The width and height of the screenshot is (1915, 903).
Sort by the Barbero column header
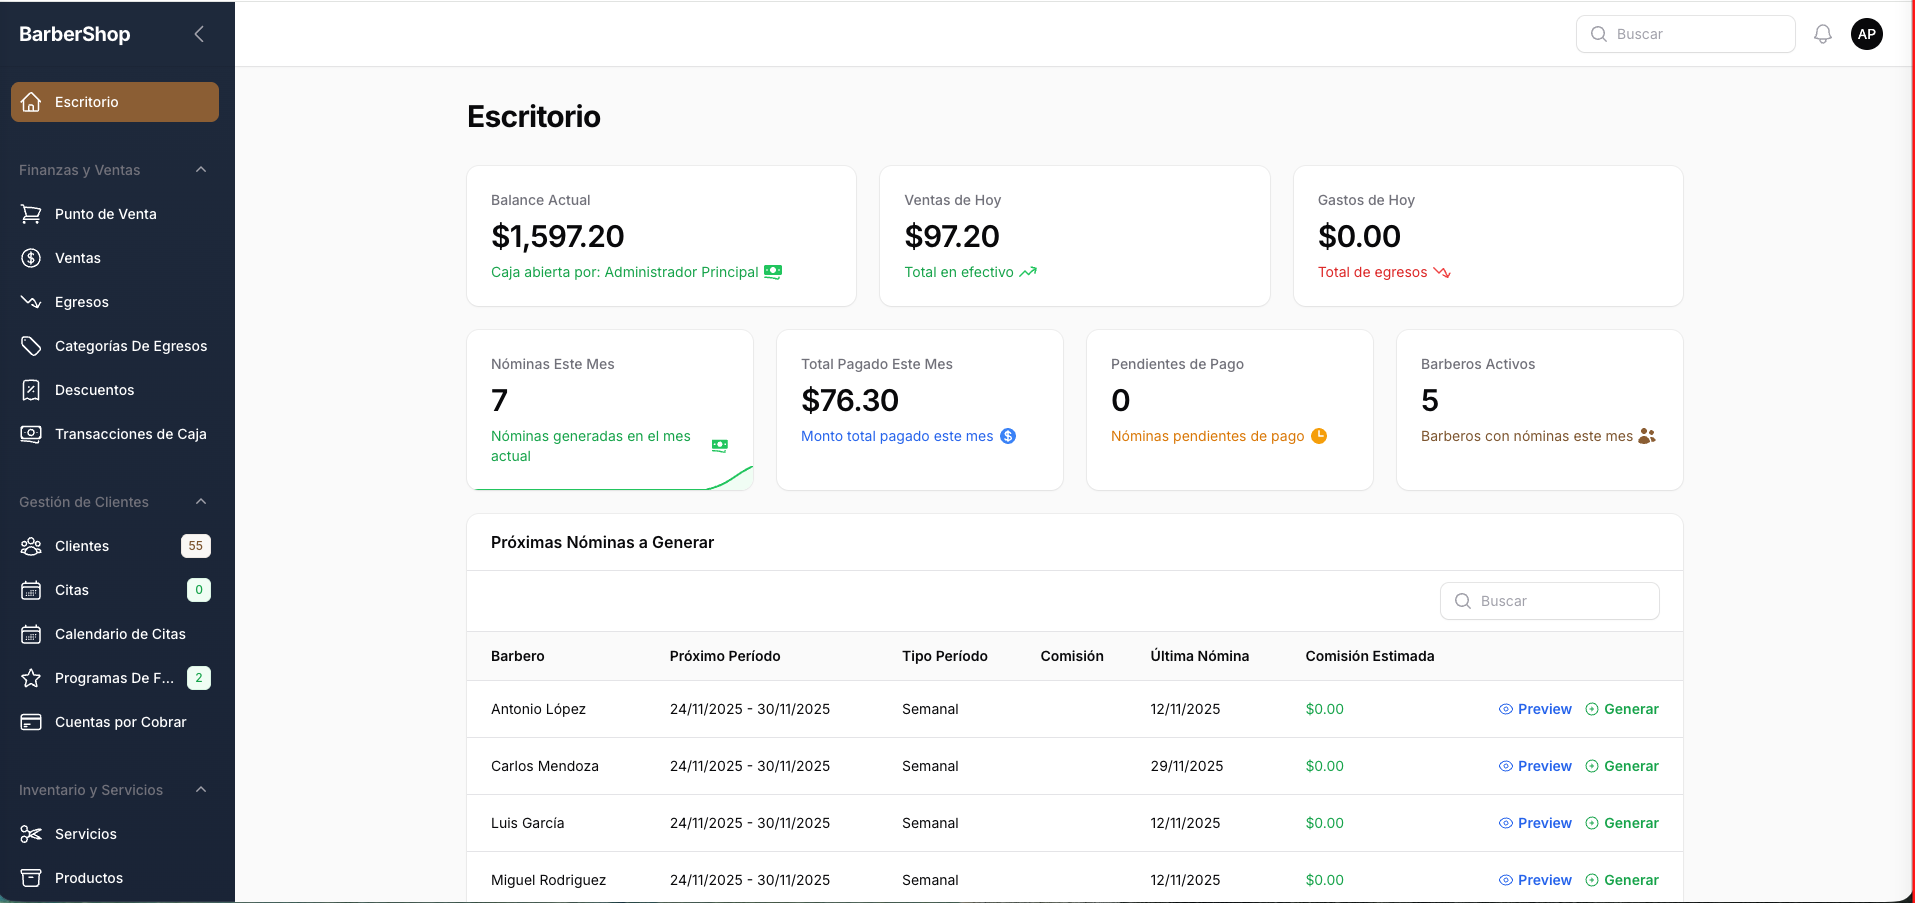click(518, 656)
